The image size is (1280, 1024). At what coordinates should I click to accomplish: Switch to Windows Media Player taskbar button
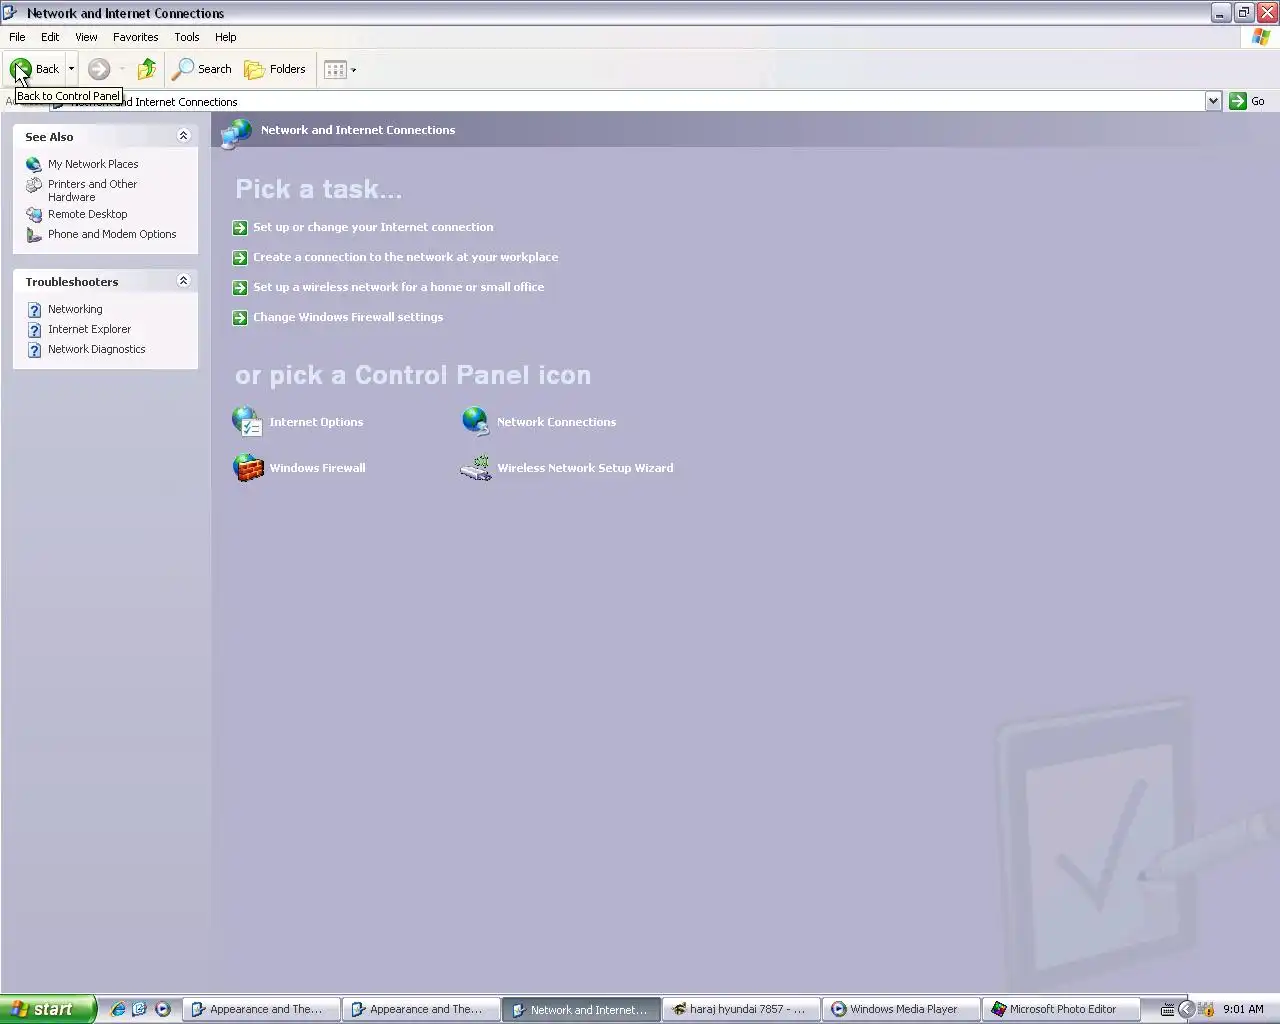[x=901, y=1009]
